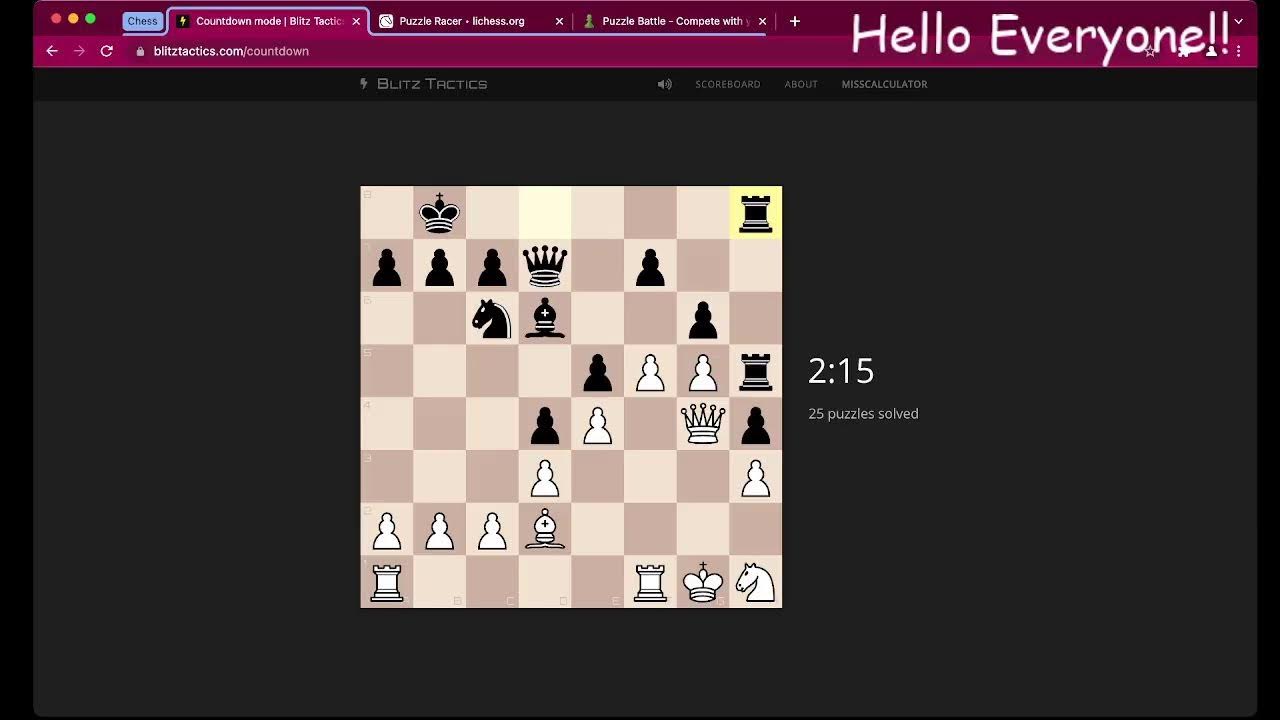Close the Countdown mode tab
Image resolution: width=1280 pixels, height=720 pixels.
(356, 21)
